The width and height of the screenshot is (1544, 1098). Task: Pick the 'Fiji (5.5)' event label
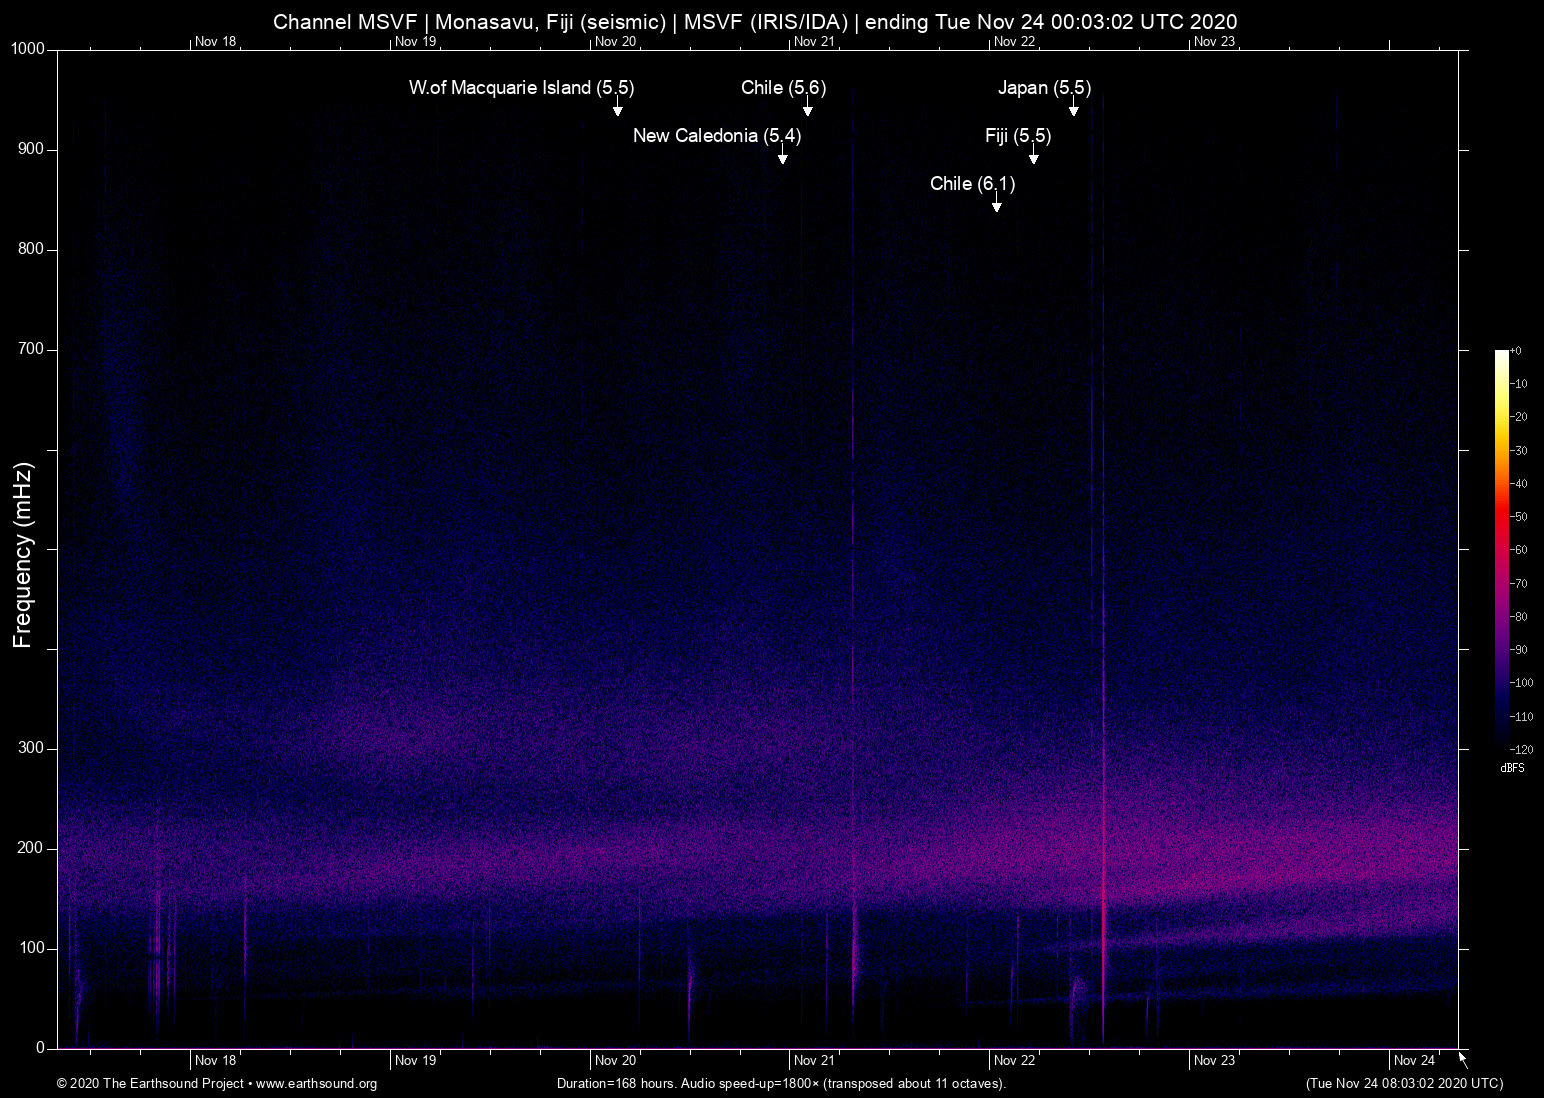click(1018, 136)
